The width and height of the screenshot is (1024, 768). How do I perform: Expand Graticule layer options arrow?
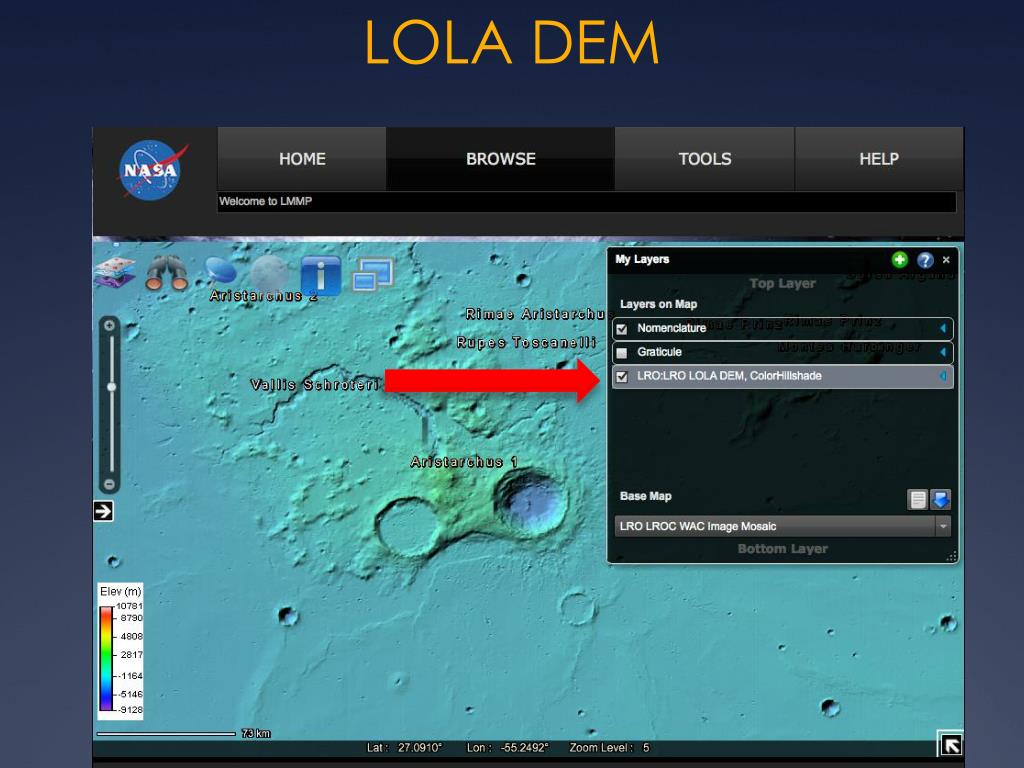[943, 352]
